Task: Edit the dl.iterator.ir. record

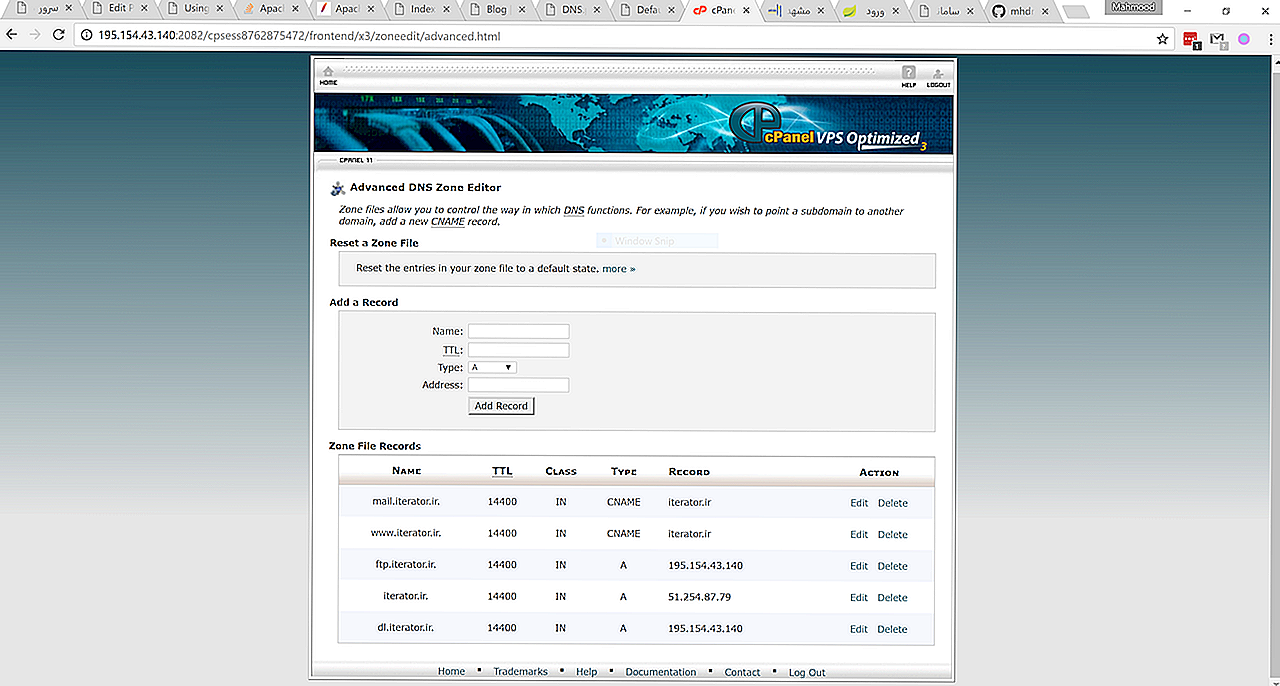Action: [859, 629]
